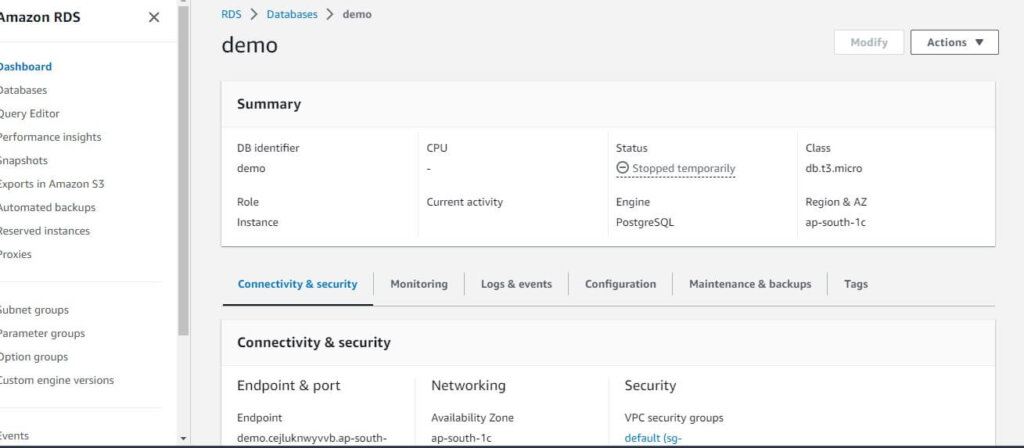
Task: Click Databases breadcrumb link
Action: (x=292, y=14)
